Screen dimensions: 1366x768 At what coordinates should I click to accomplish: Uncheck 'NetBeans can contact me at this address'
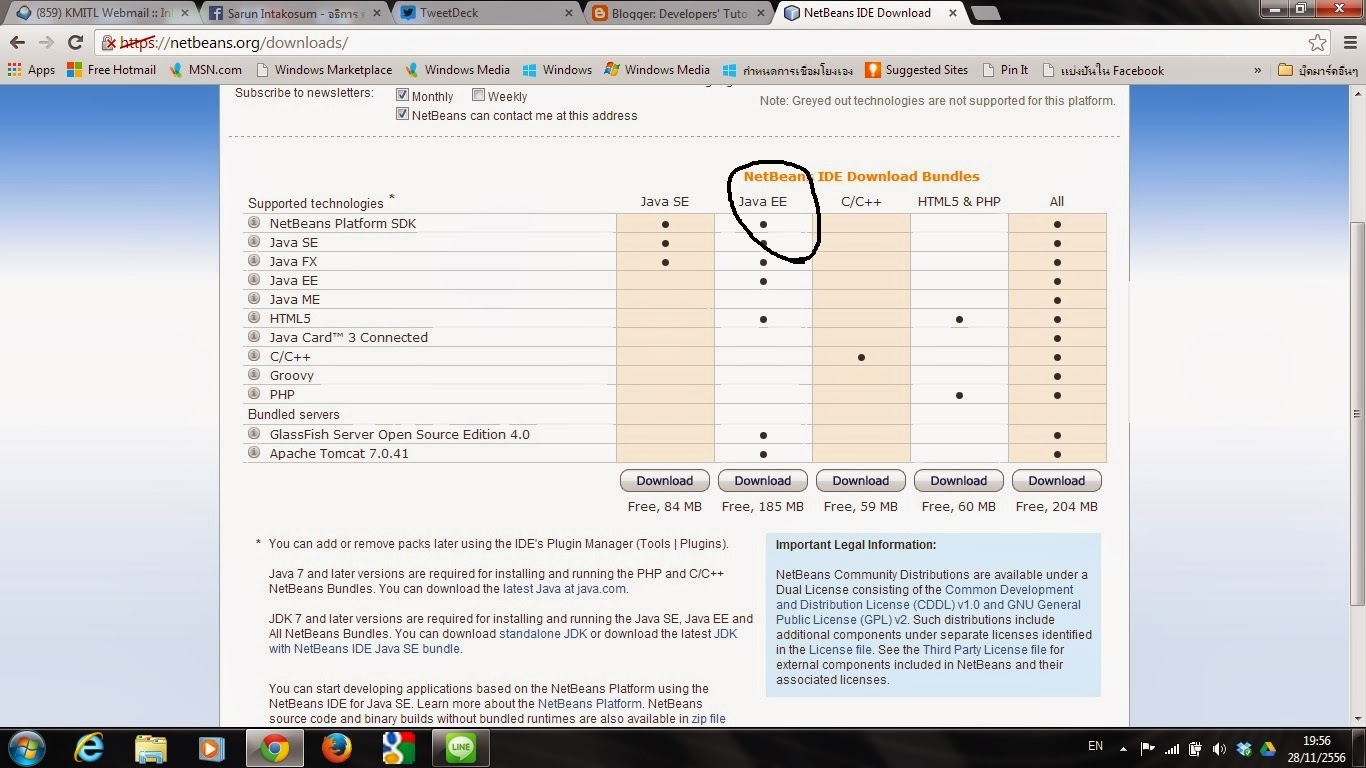pos(402,113)
